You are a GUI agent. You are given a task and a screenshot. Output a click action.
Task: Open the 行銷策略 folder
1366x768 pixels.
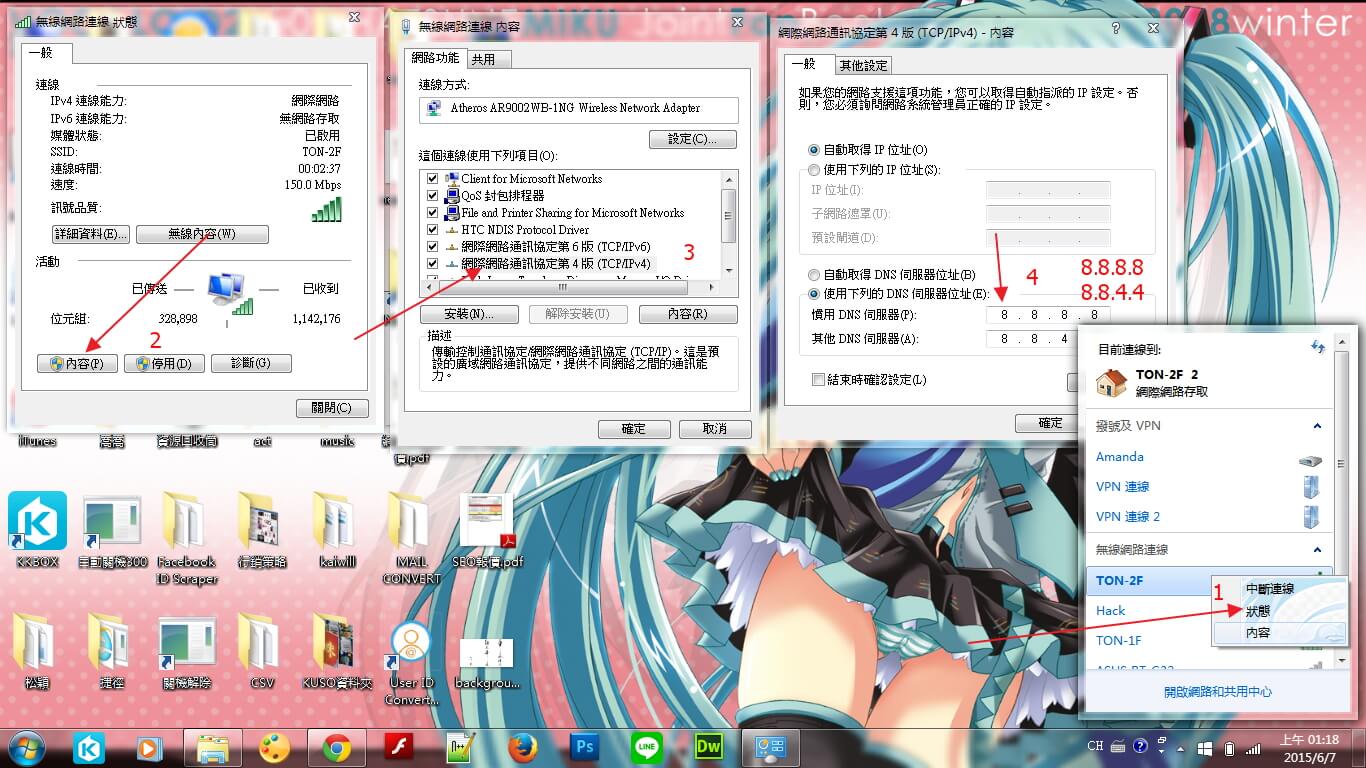(x=262, y=530)
